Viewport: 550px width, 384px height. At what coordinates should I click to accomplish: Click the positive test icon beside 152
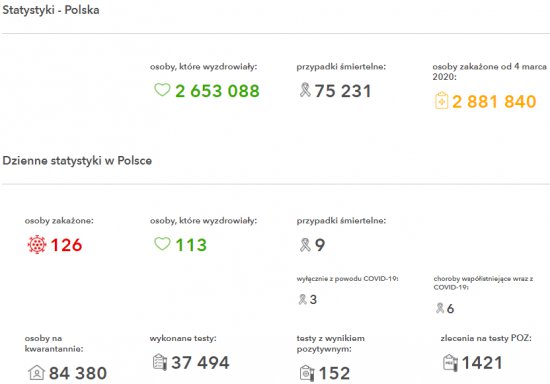(x=307, y=373)
